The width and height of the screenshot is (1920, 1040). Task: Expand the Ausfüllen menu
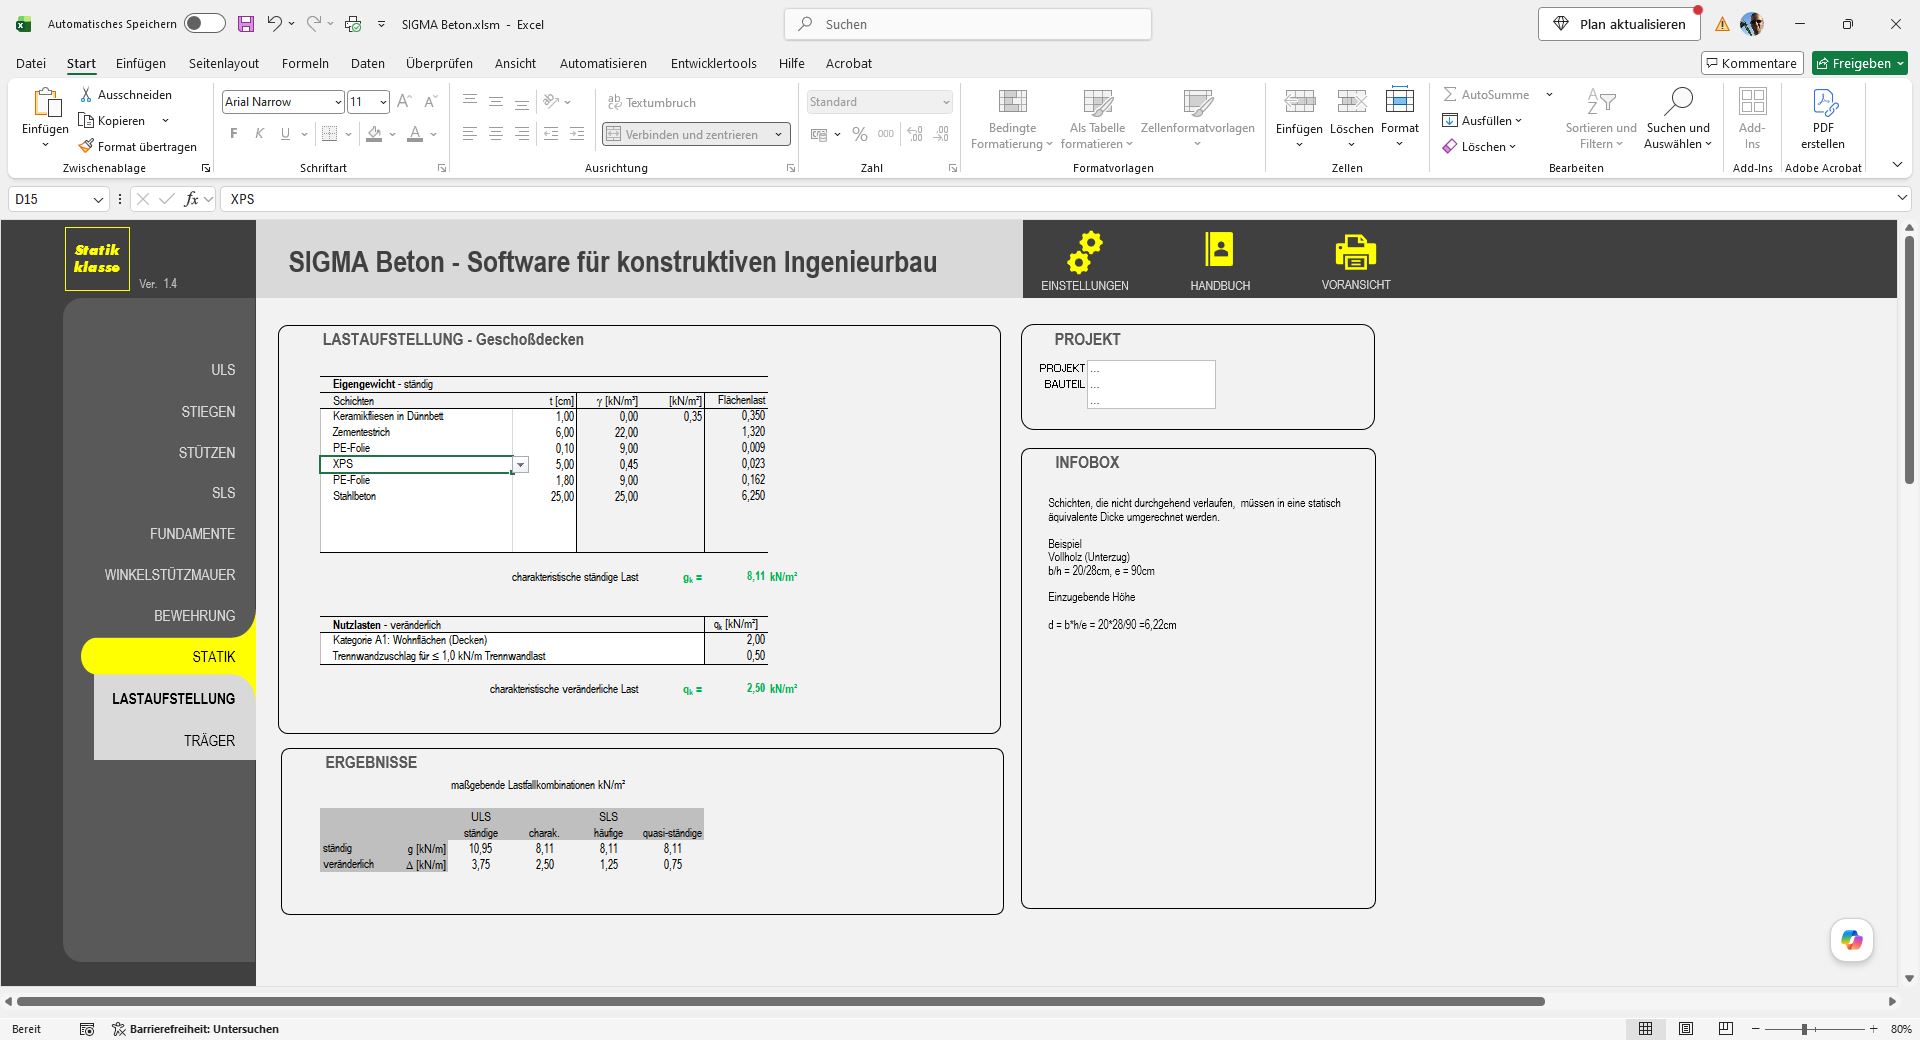(x=1482, y=121)
